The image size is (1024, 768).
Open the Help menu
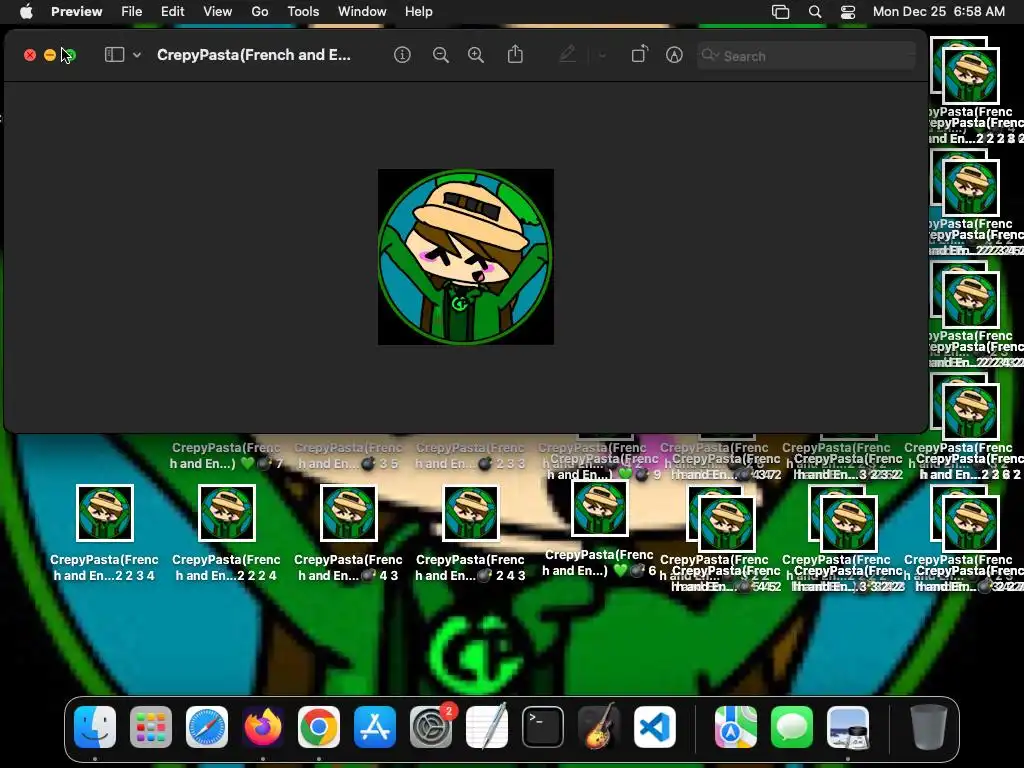coord(419,11)
